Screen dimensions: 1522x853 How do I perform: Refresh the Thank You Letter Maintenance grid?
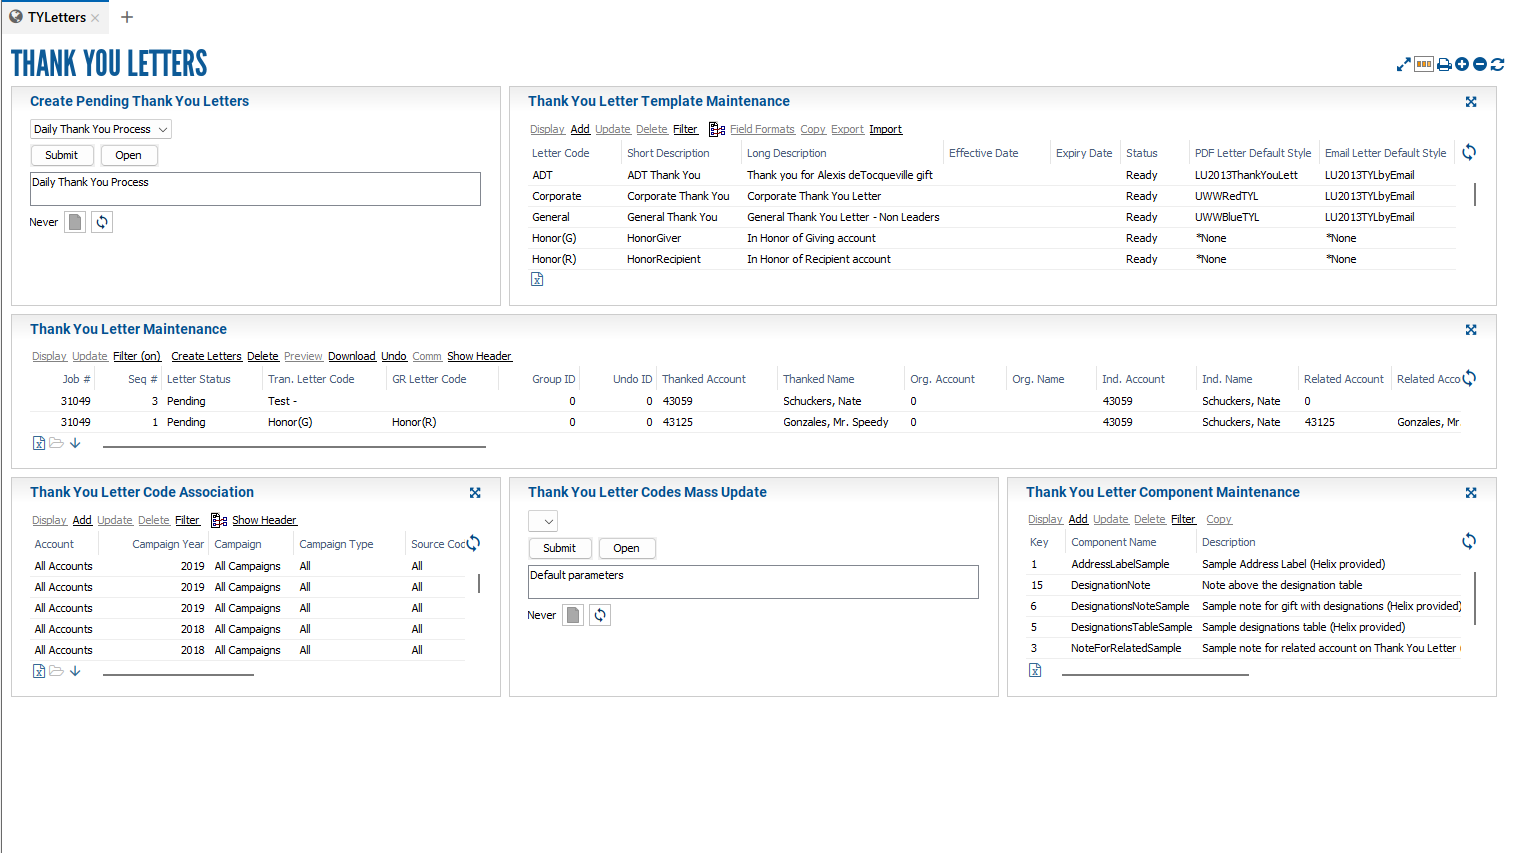point(1469,378)
